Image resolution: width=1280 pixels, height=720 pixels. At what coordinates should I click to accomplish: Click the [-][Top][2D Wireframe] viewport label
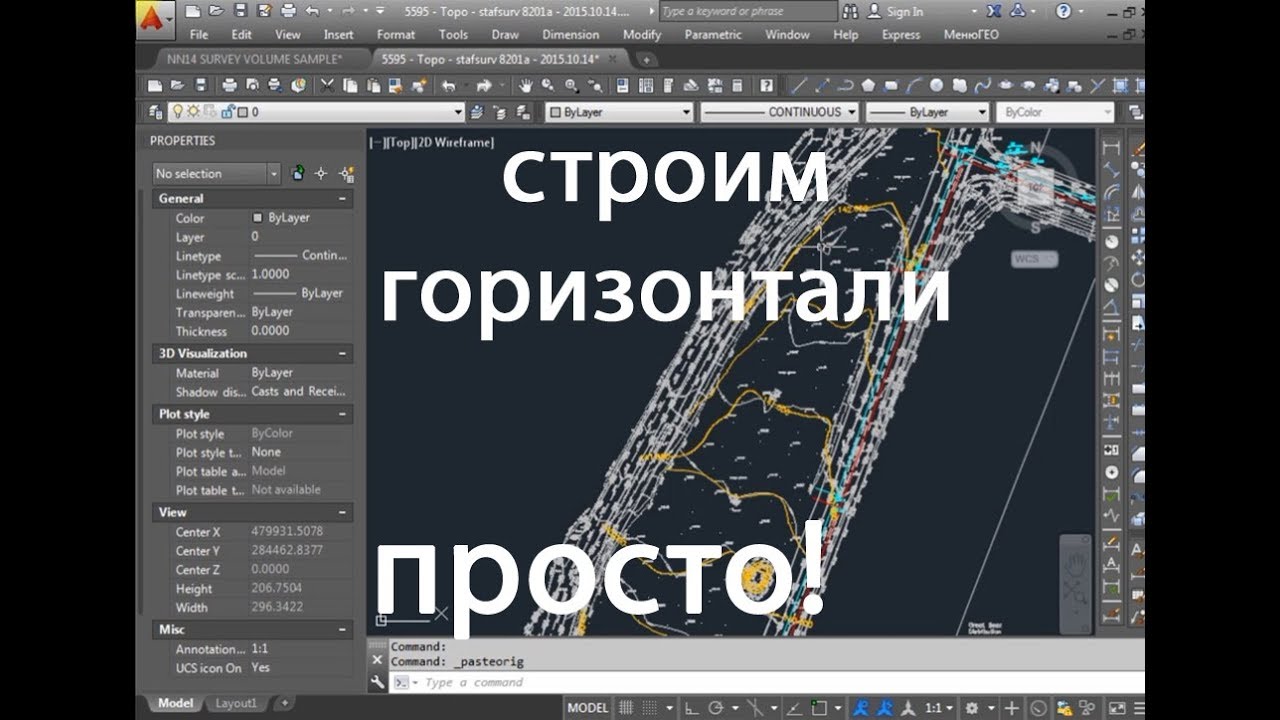click(x=432, y=142)
